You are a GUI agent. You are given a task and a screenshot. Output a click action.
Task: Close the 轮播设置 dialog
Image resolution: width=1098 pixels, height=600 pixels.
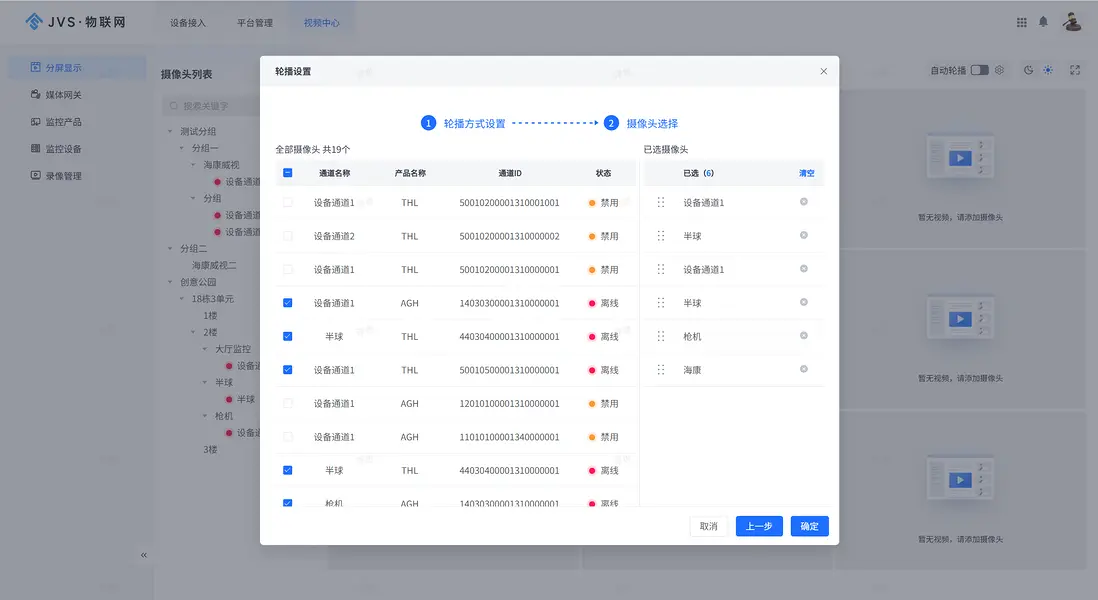point(824,71)
